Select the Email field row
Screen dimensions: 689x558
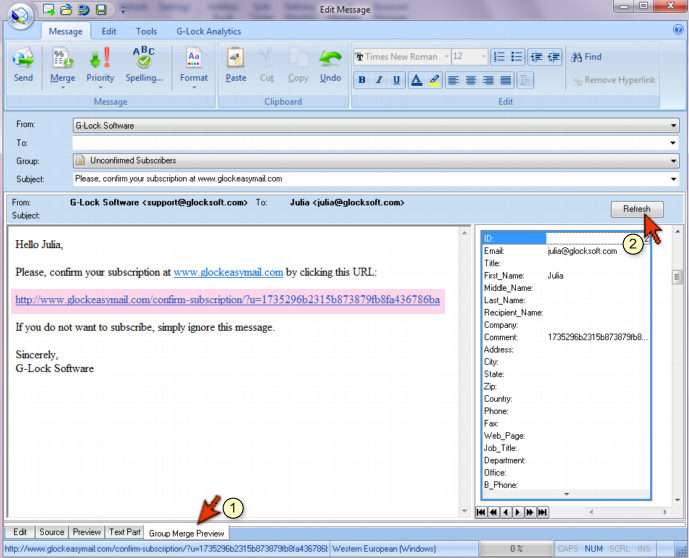click(x=566, y=251)
